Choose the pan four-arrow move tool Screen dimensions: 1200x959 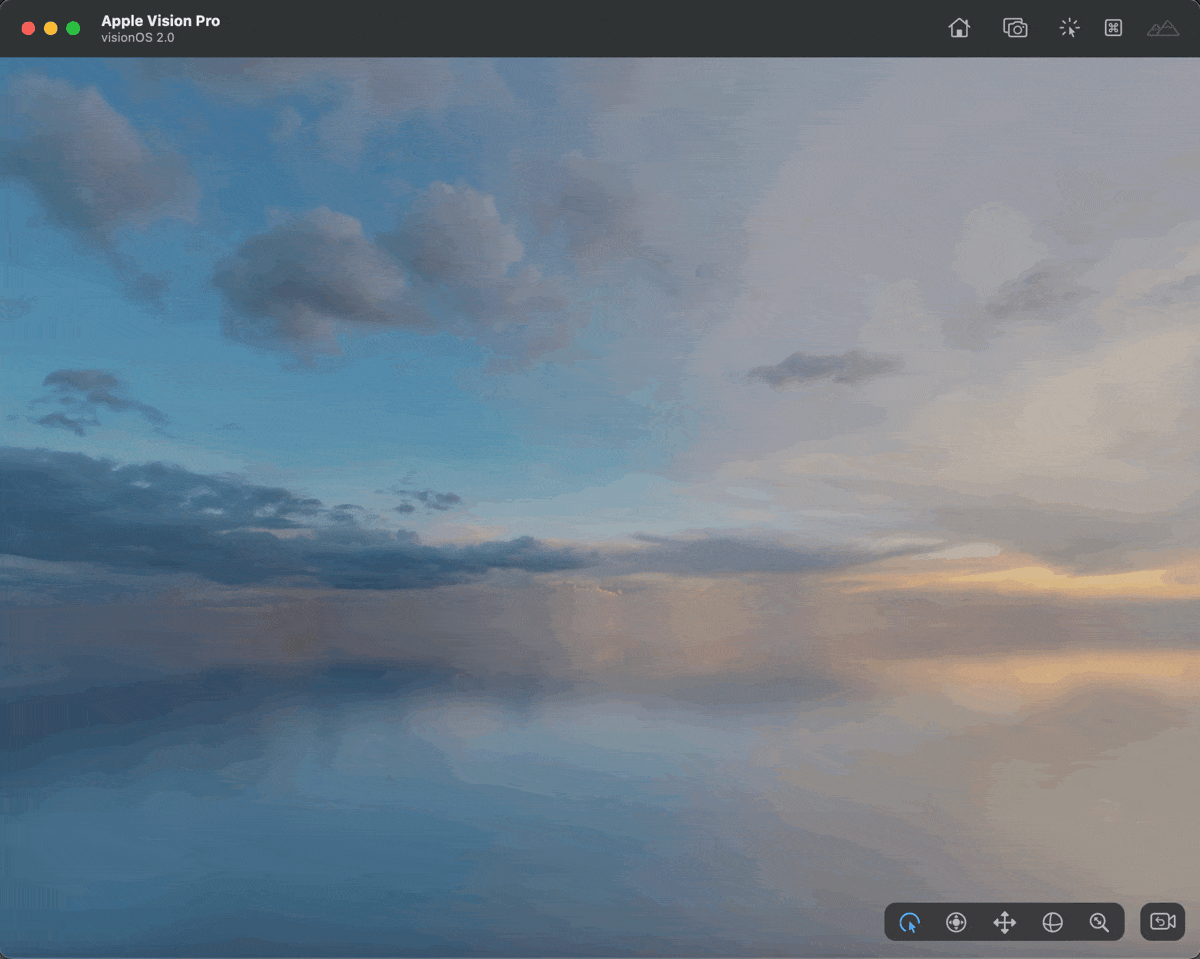click(x=1004, y=922)
